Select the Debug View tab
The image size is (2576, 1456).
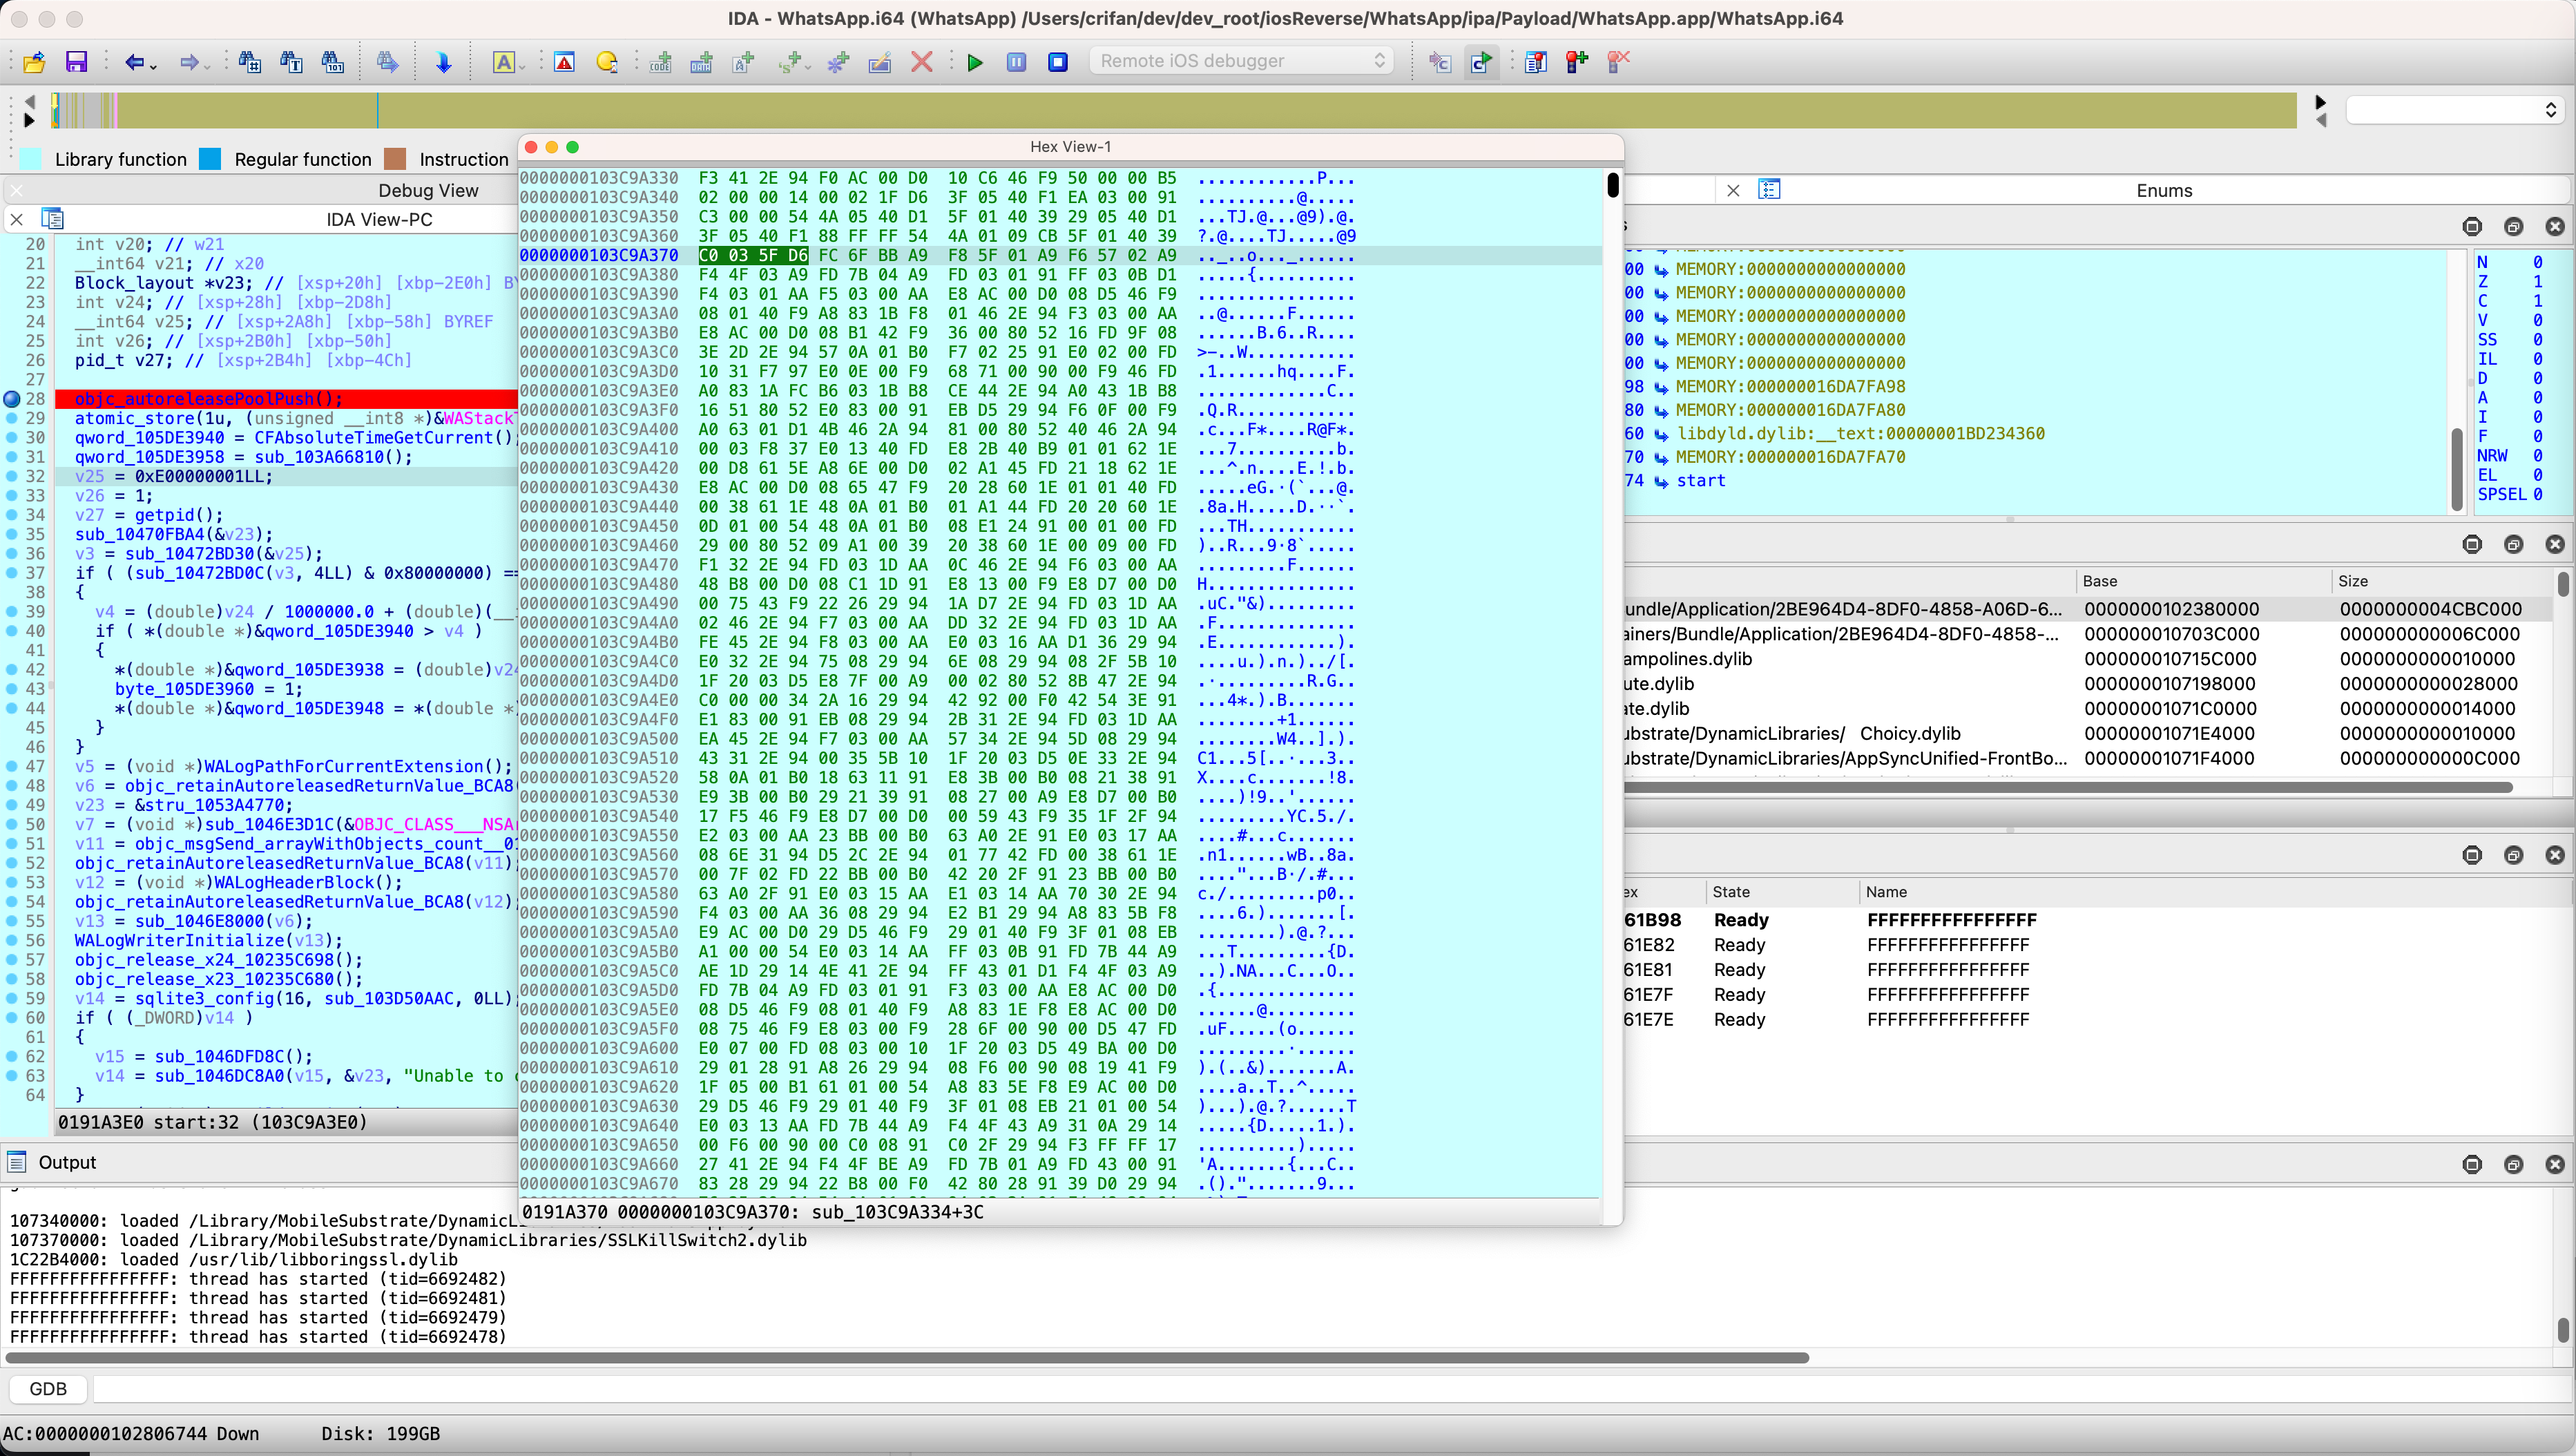(428, 190)
